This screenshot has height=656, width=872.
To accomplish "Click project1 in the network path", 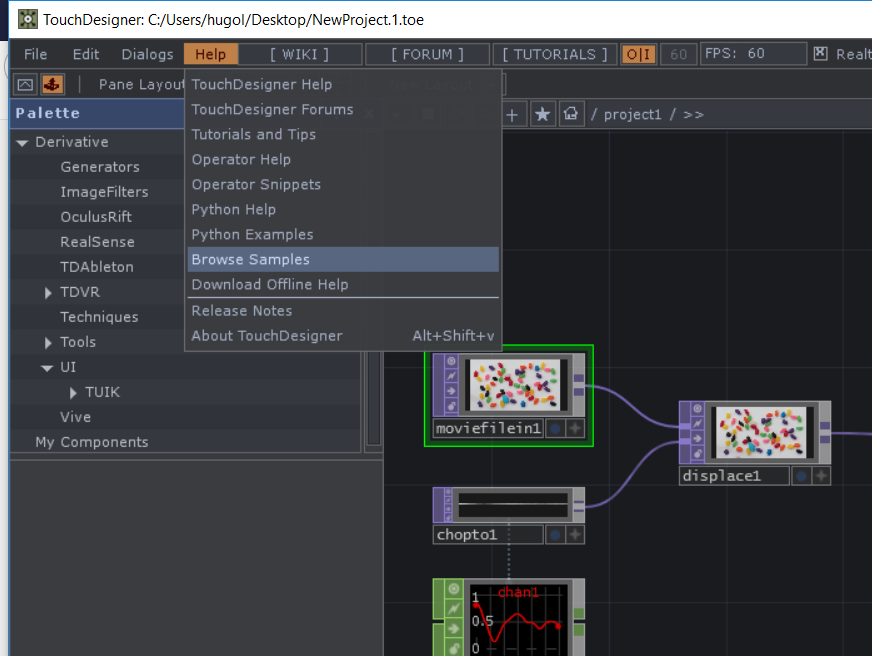I will coord(633,115).
